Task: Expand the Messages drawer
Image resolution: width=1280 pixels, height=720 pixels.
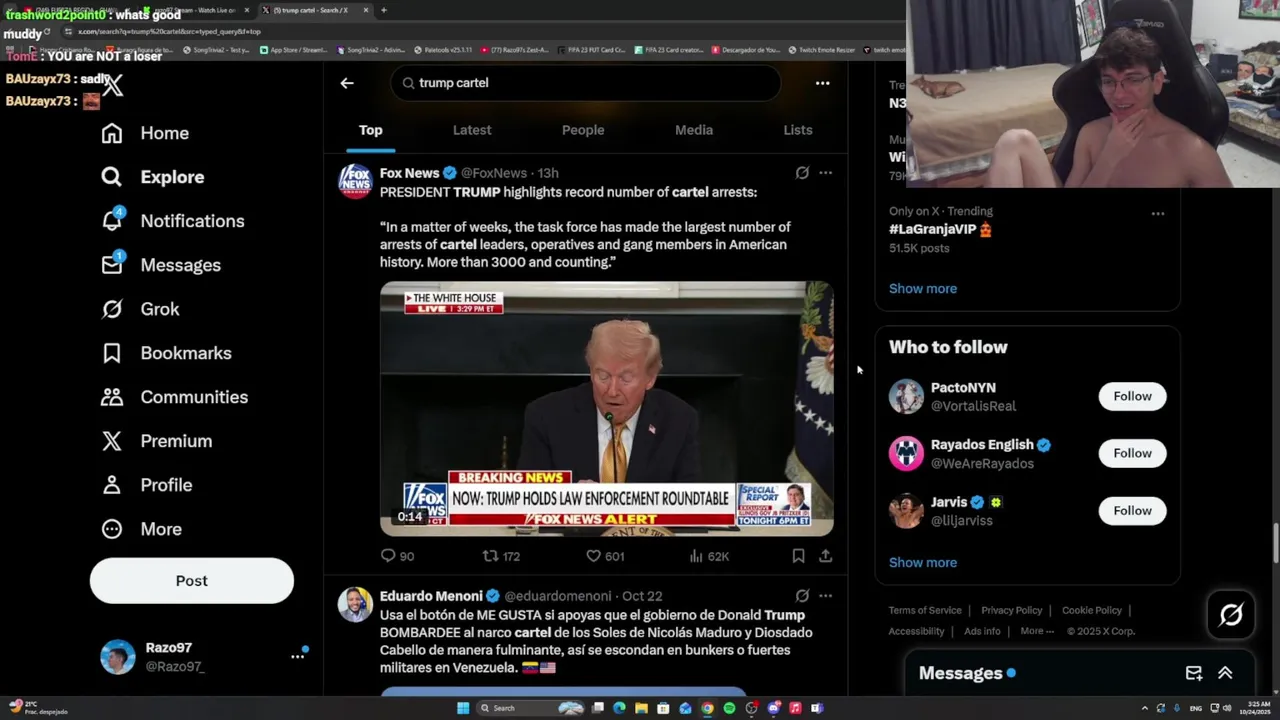Action: click(1225, 673)
